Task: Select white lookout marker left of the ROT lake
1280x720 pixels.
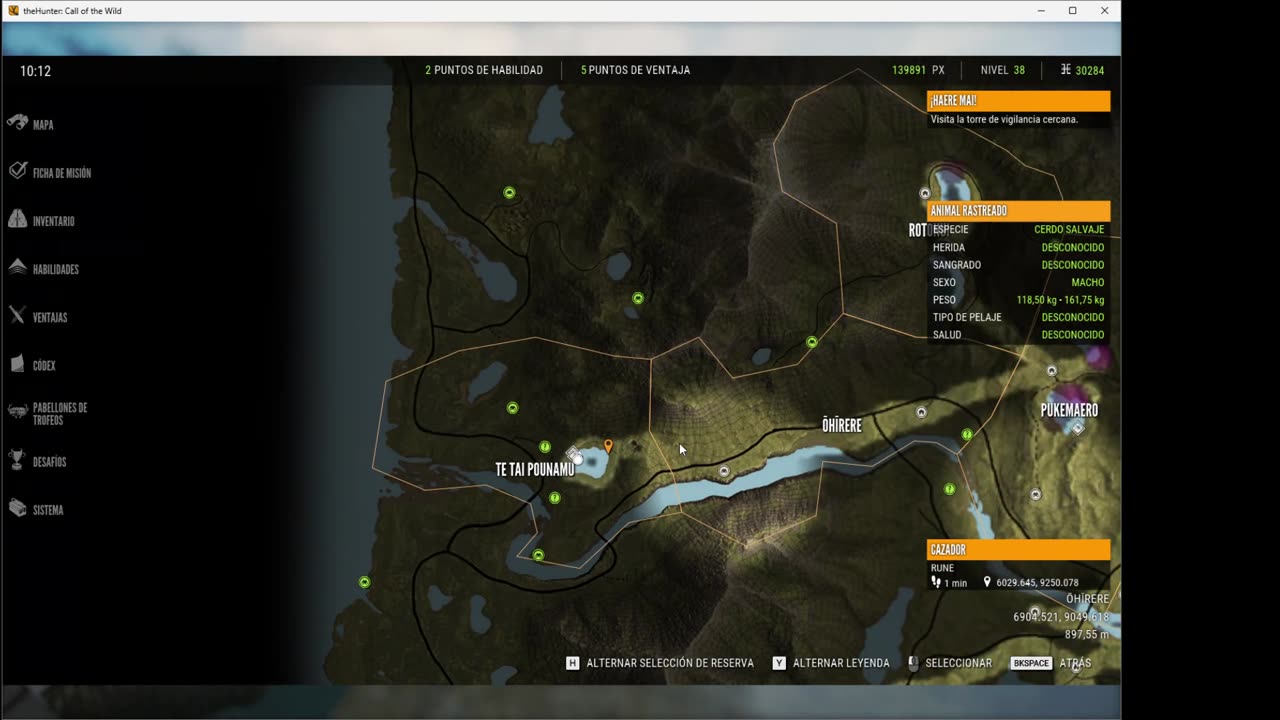Action: coord(925,193)
